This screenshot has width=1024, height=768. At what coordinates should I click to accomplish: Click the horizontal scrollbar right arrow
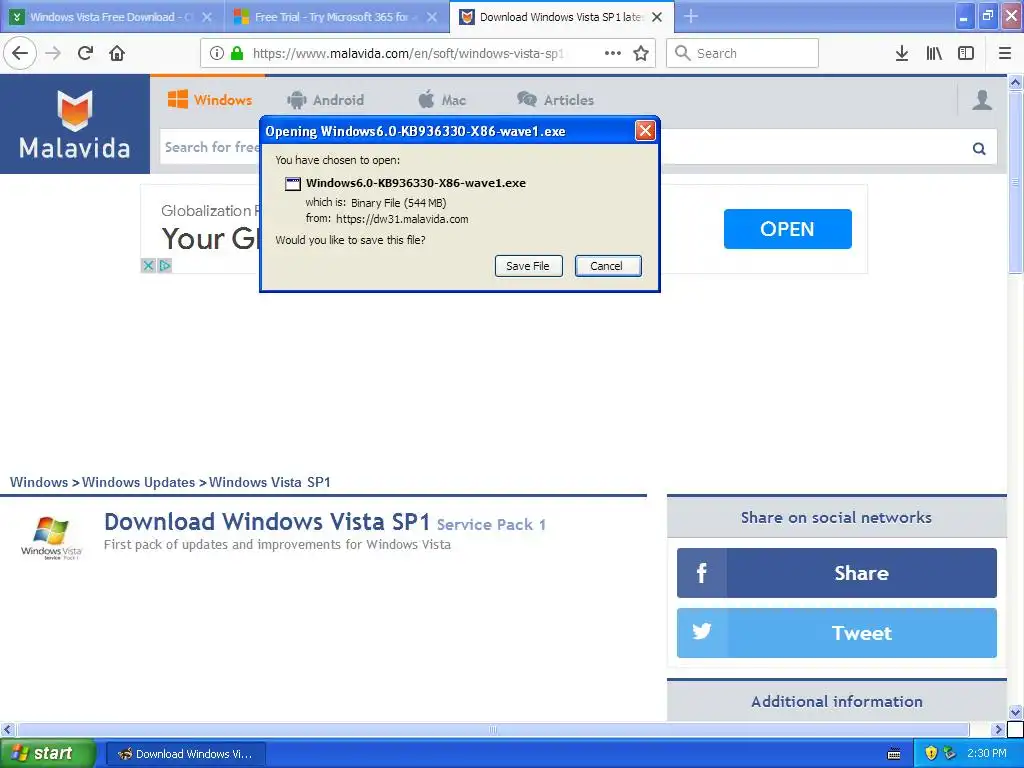pos(997,729)
